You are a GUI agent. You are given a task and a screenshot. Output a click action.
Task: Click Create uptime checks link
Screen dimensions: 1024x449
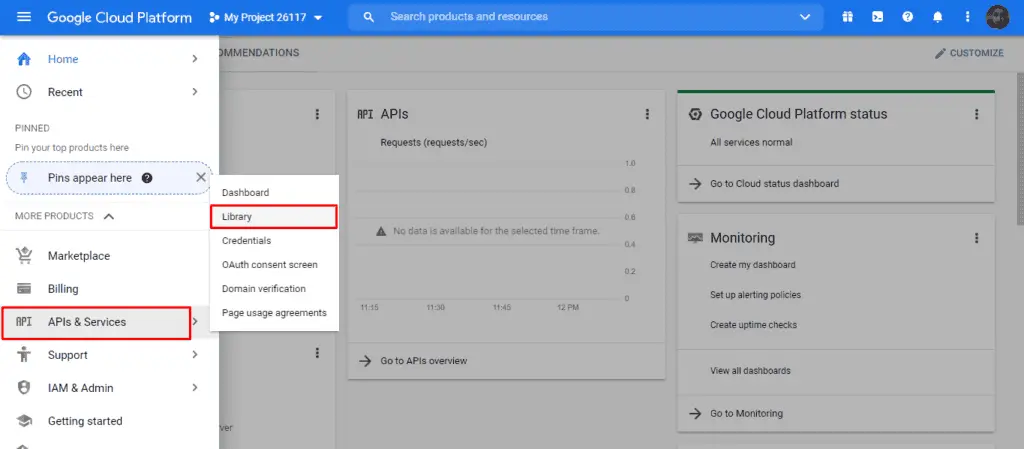[753, 325]
